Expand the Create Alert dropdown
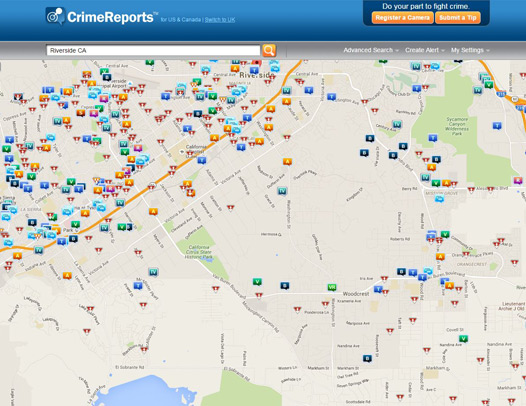The height and width of the screenshot is (406, 526). coord(424,50)
